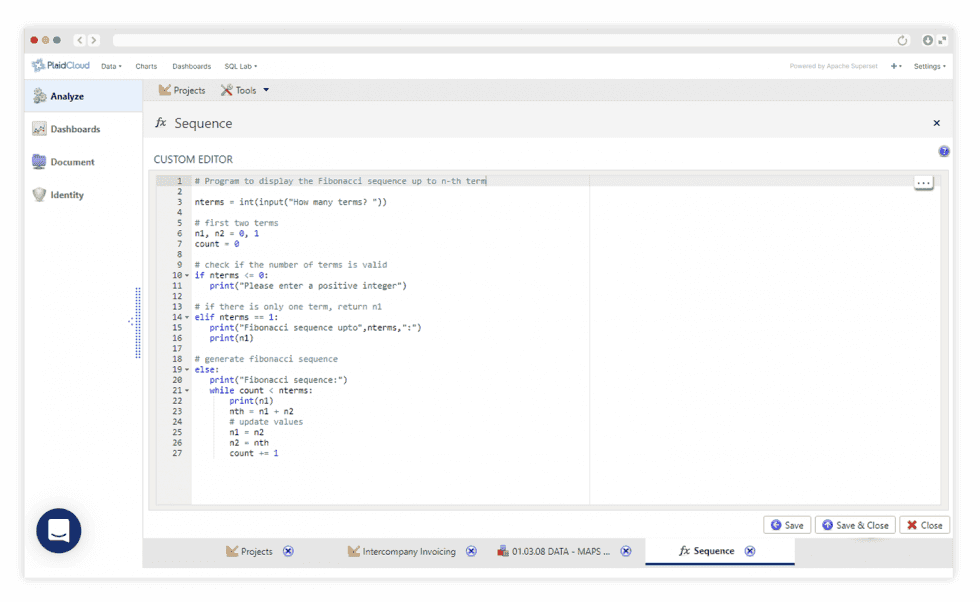This screenshot has width=980, height=602.
Task: Collapse the code fold at line 10
Action: (187, 276)
